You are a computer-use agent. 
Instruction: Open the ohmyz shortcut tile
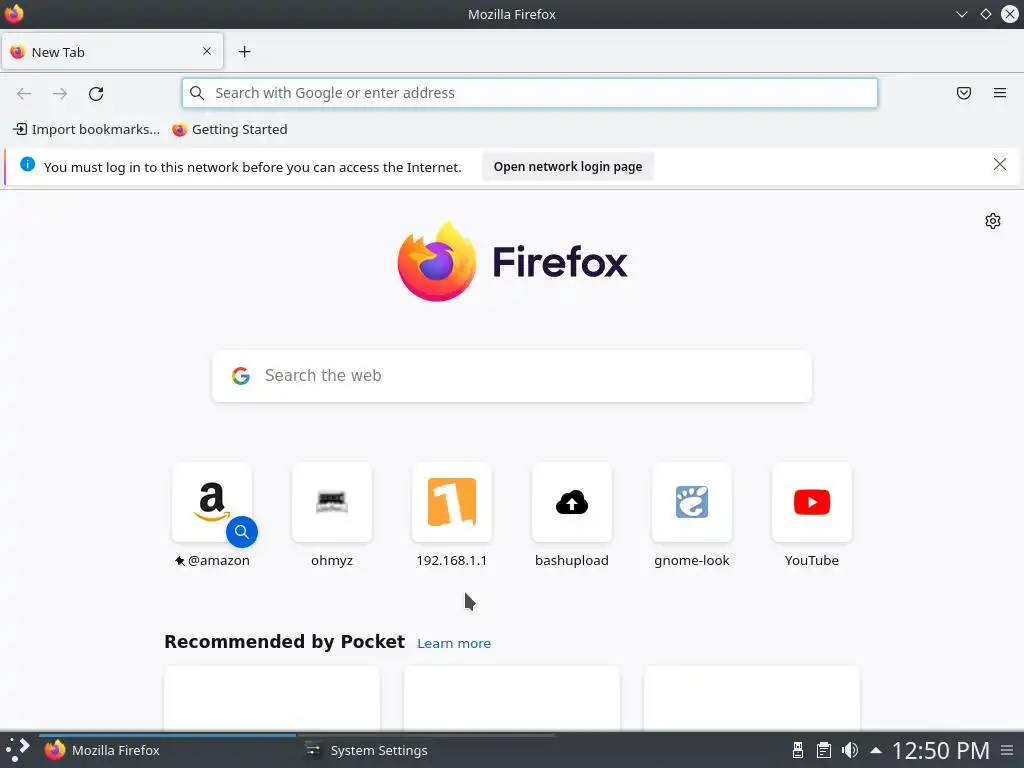click(x=332, y=502)
